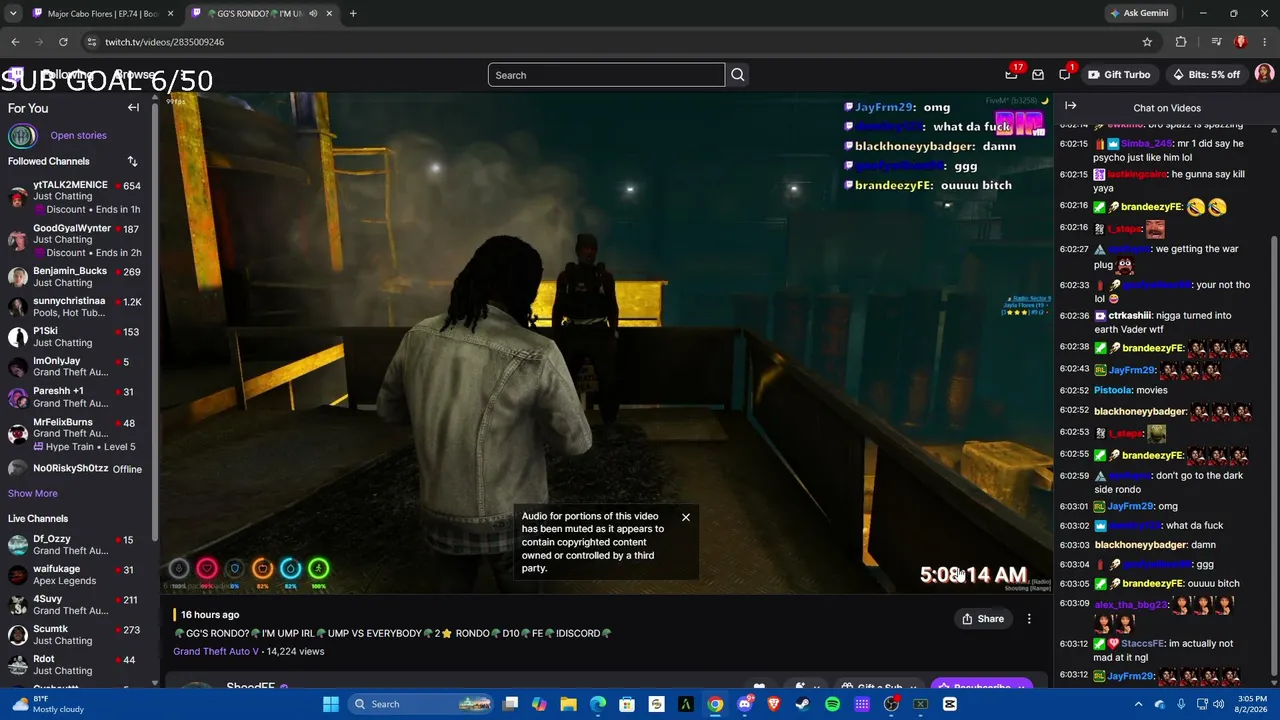Open waifukage live channel
This screenshot has height=720, width=1280.
tap(75, 575)
